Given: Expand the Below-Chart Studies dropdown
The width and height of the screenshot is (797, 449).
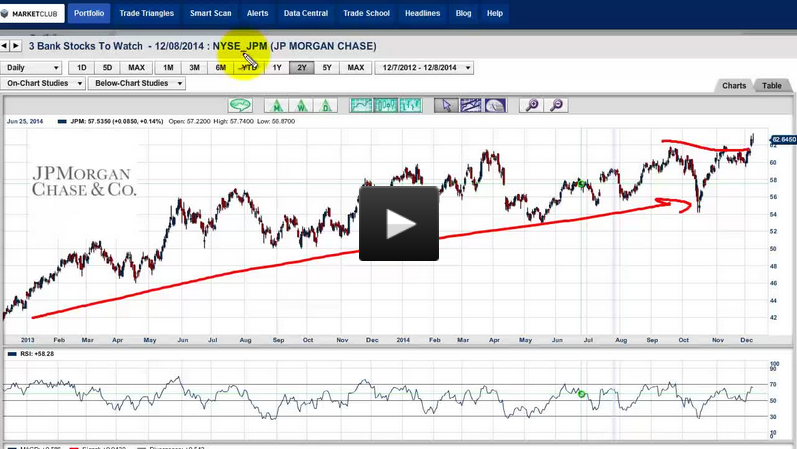Looking at the screenshot, I should pyautogui.click(x=137, y=83).
